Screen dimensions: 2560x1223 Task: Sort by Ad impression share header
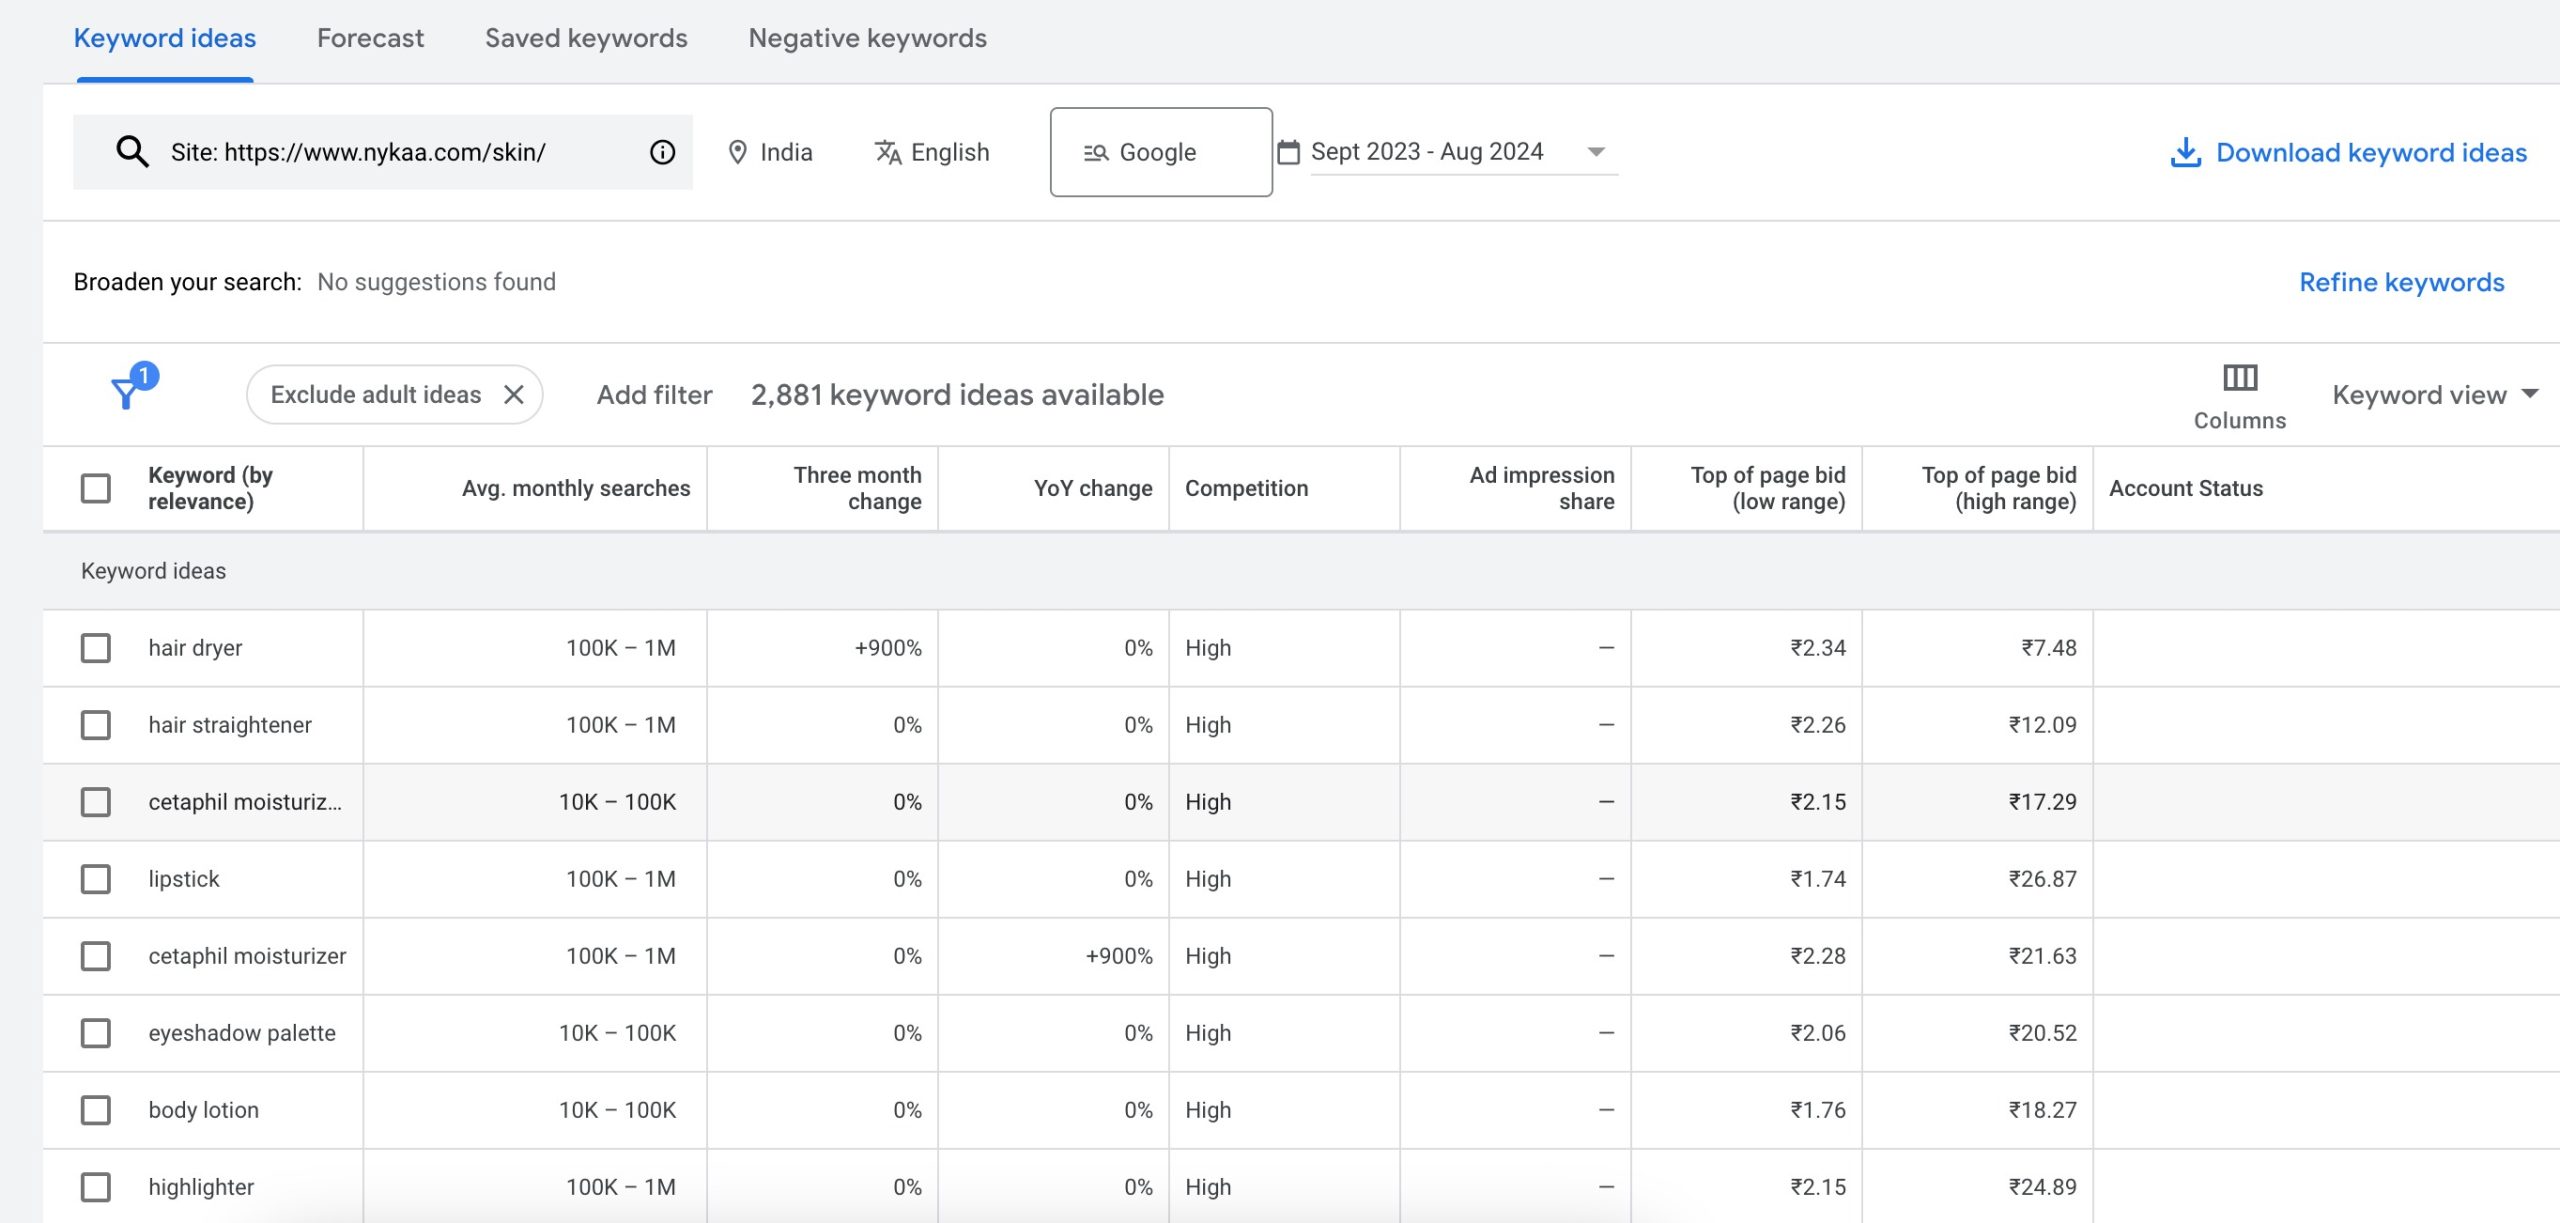pos(1542,488)
